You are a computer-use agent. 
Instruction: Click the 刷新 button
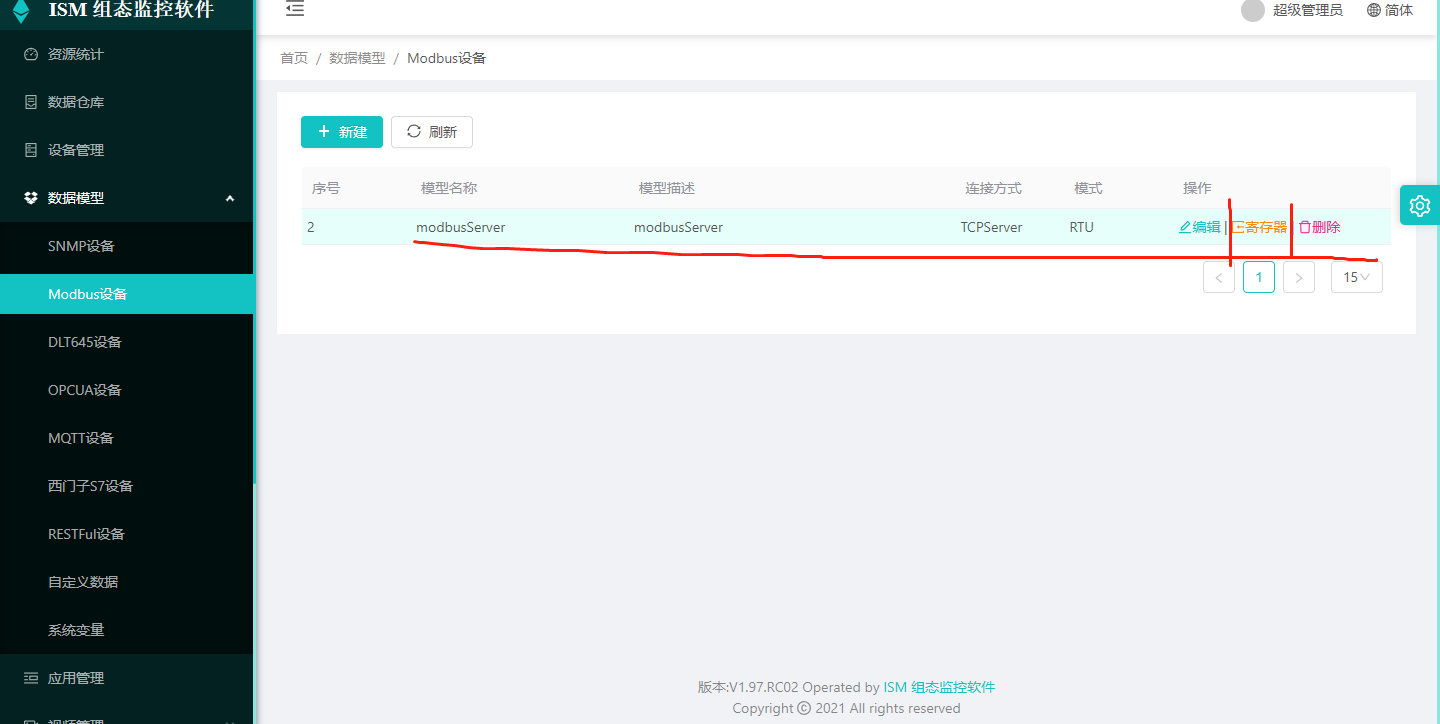point(432,132)
